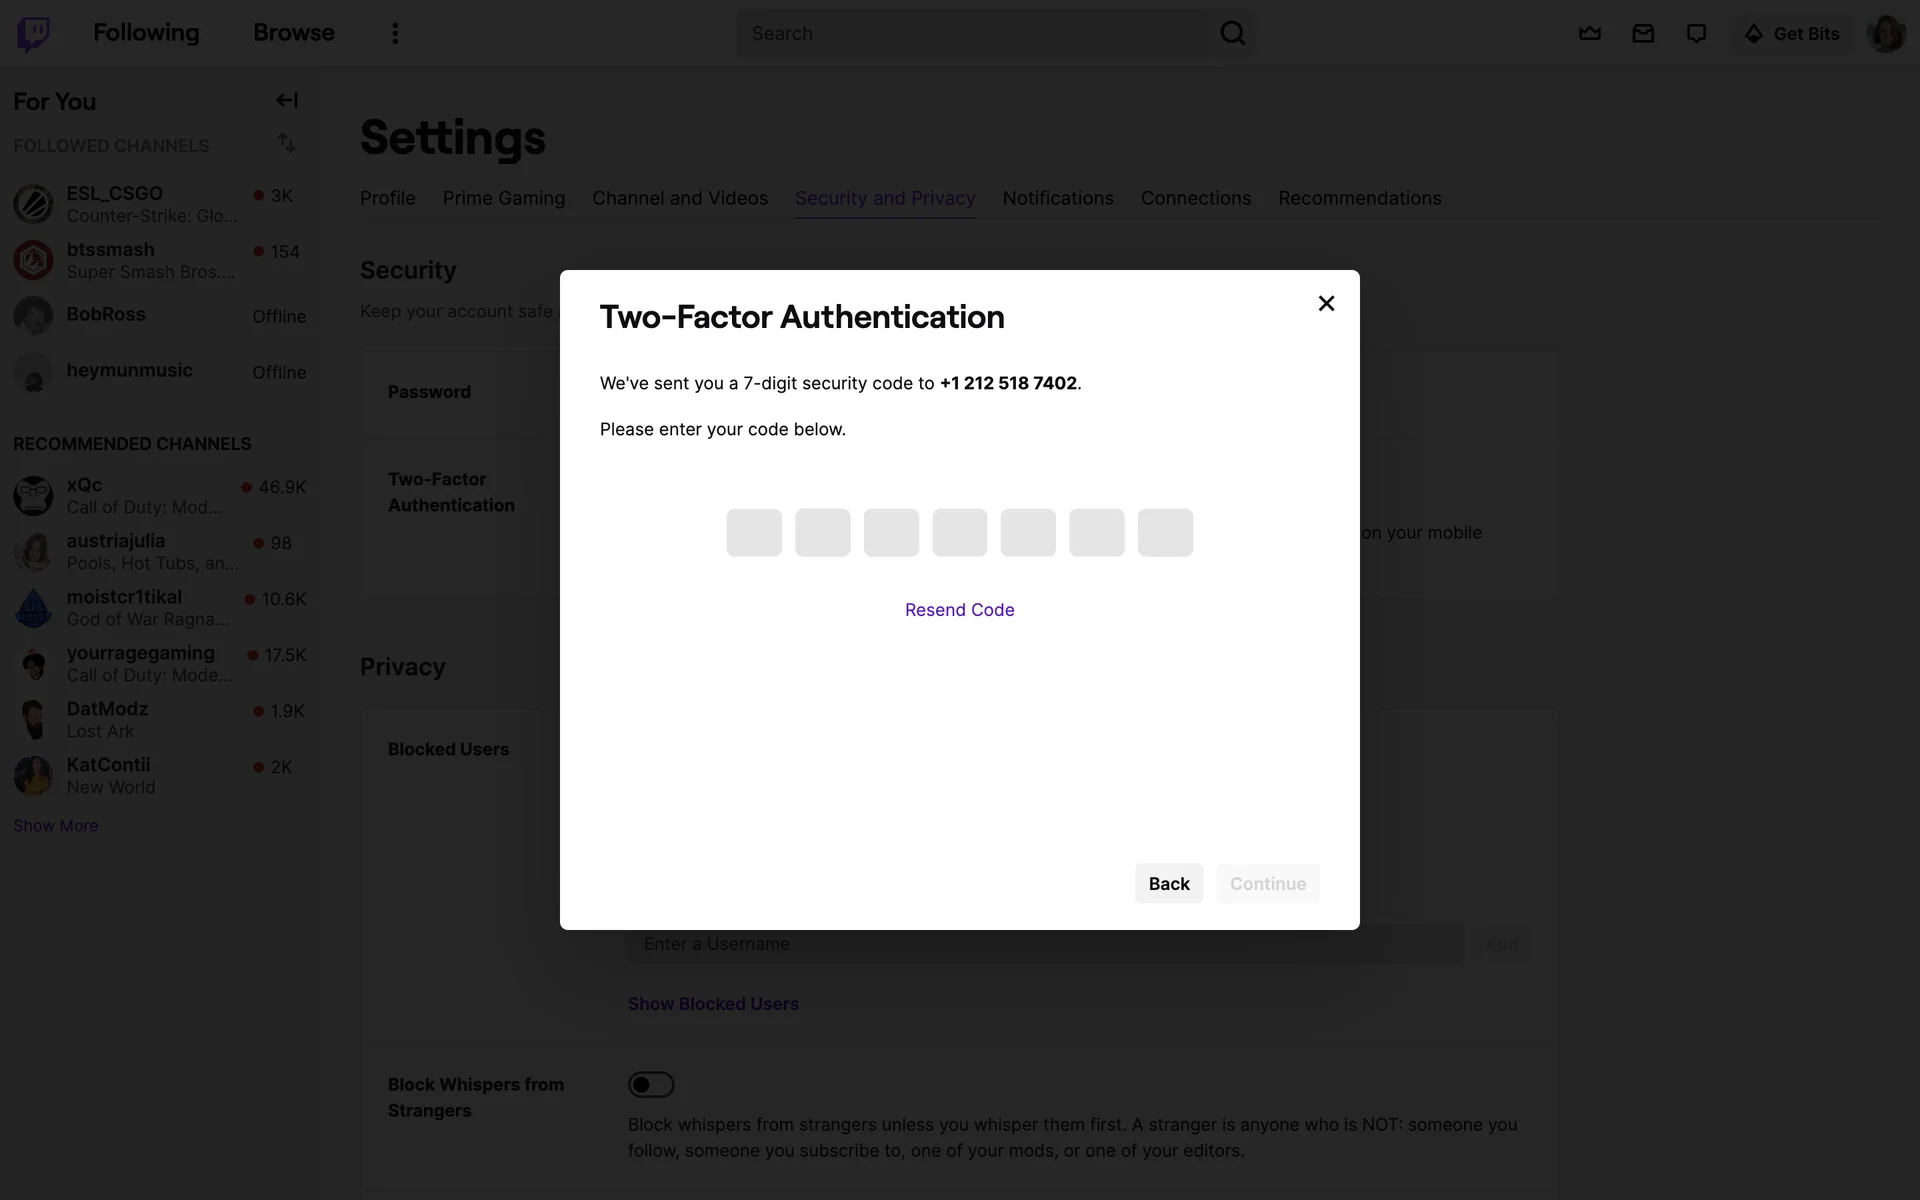The image size is (1920, 1200).
Task: Open Whispers chat bubble icon
Action: coord(1696,34)
